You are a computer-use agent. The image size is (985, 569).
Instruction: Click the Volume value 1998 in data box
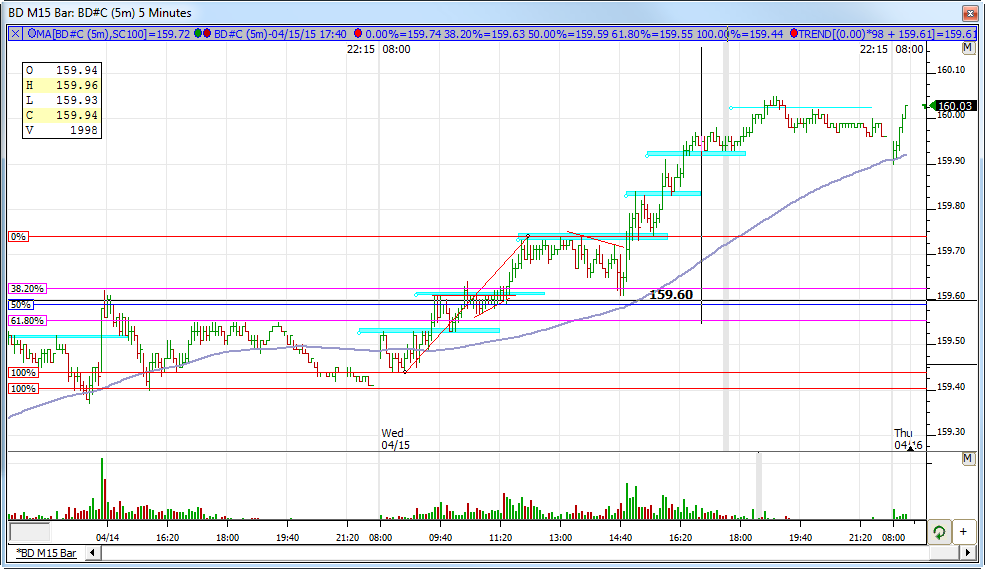[84, 131]
